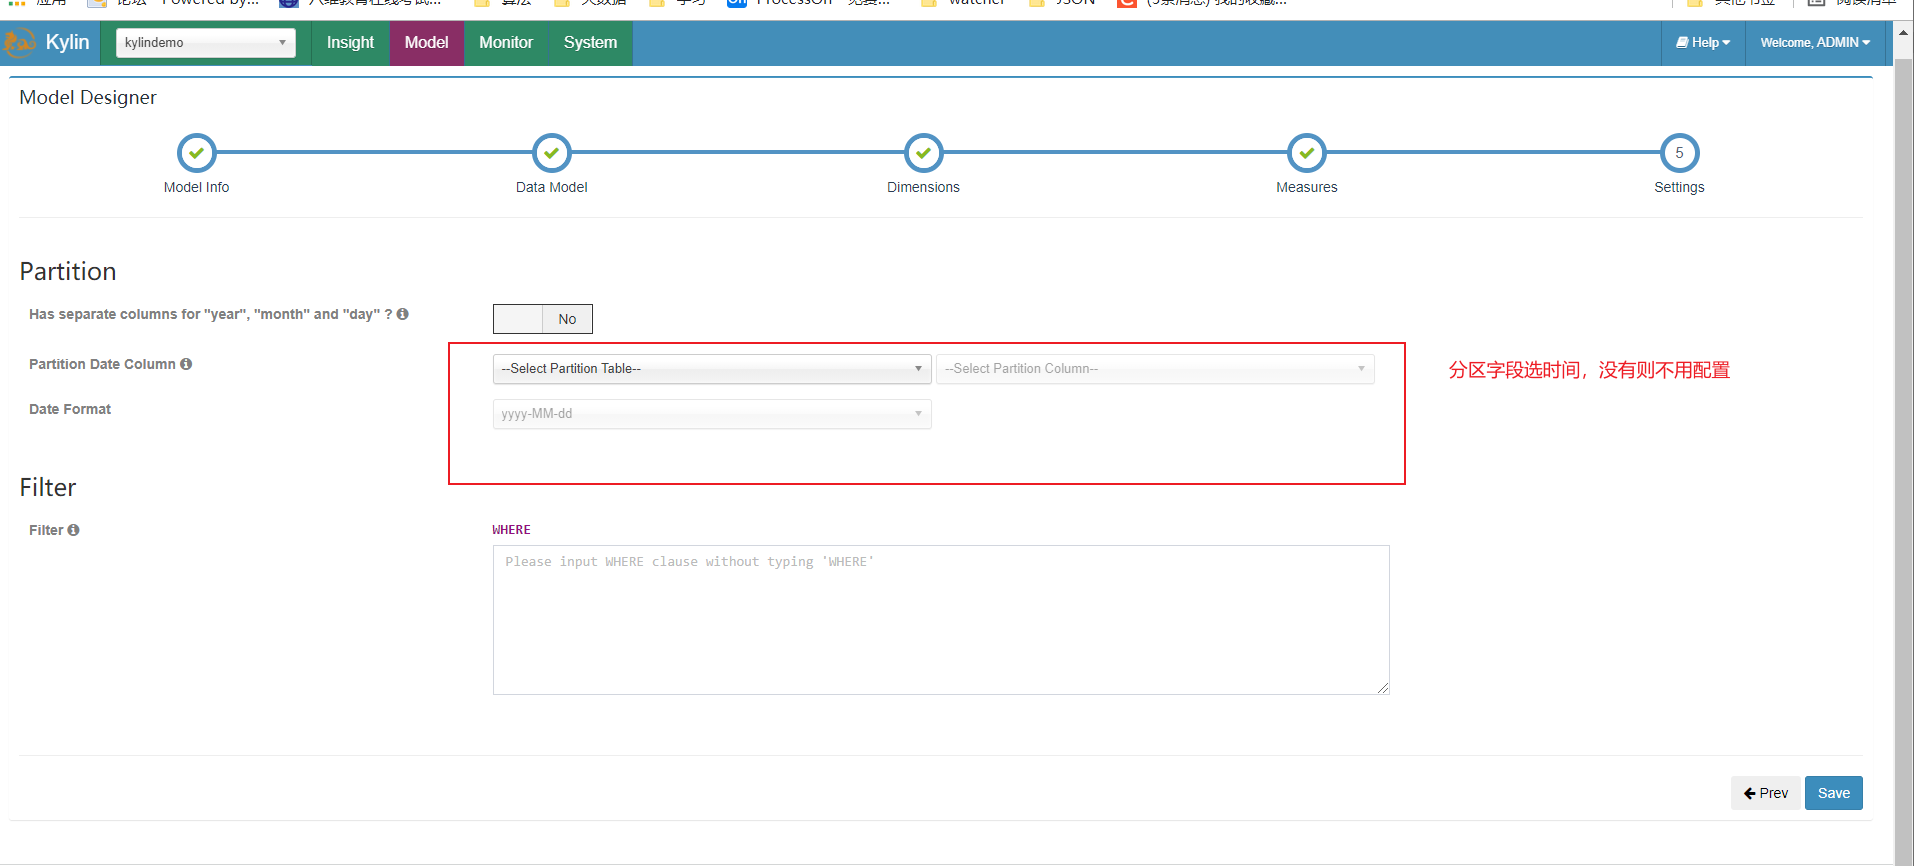
Task: Switch to the Insight tab
Action: coord(350,43)
